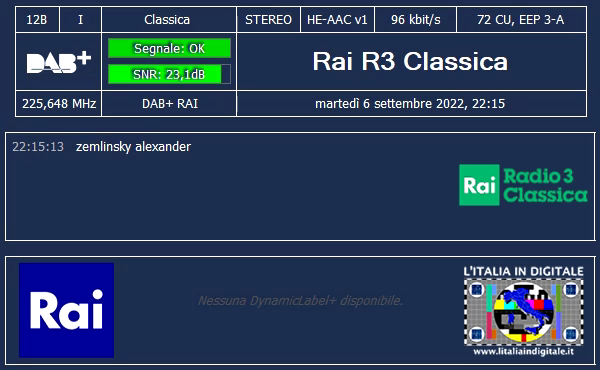Click the DAB+ logo
Image resolution: width=600 pixels, height=370 pixels.
point(59,62)
